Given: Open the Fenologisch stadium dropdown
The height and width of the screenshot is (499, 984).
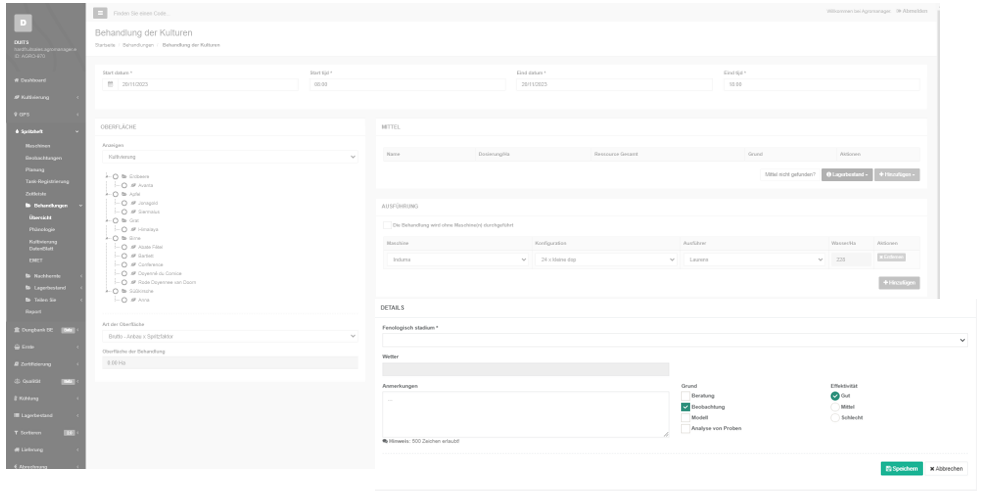Looking at the screenshot, I should [x=675, y=340].
